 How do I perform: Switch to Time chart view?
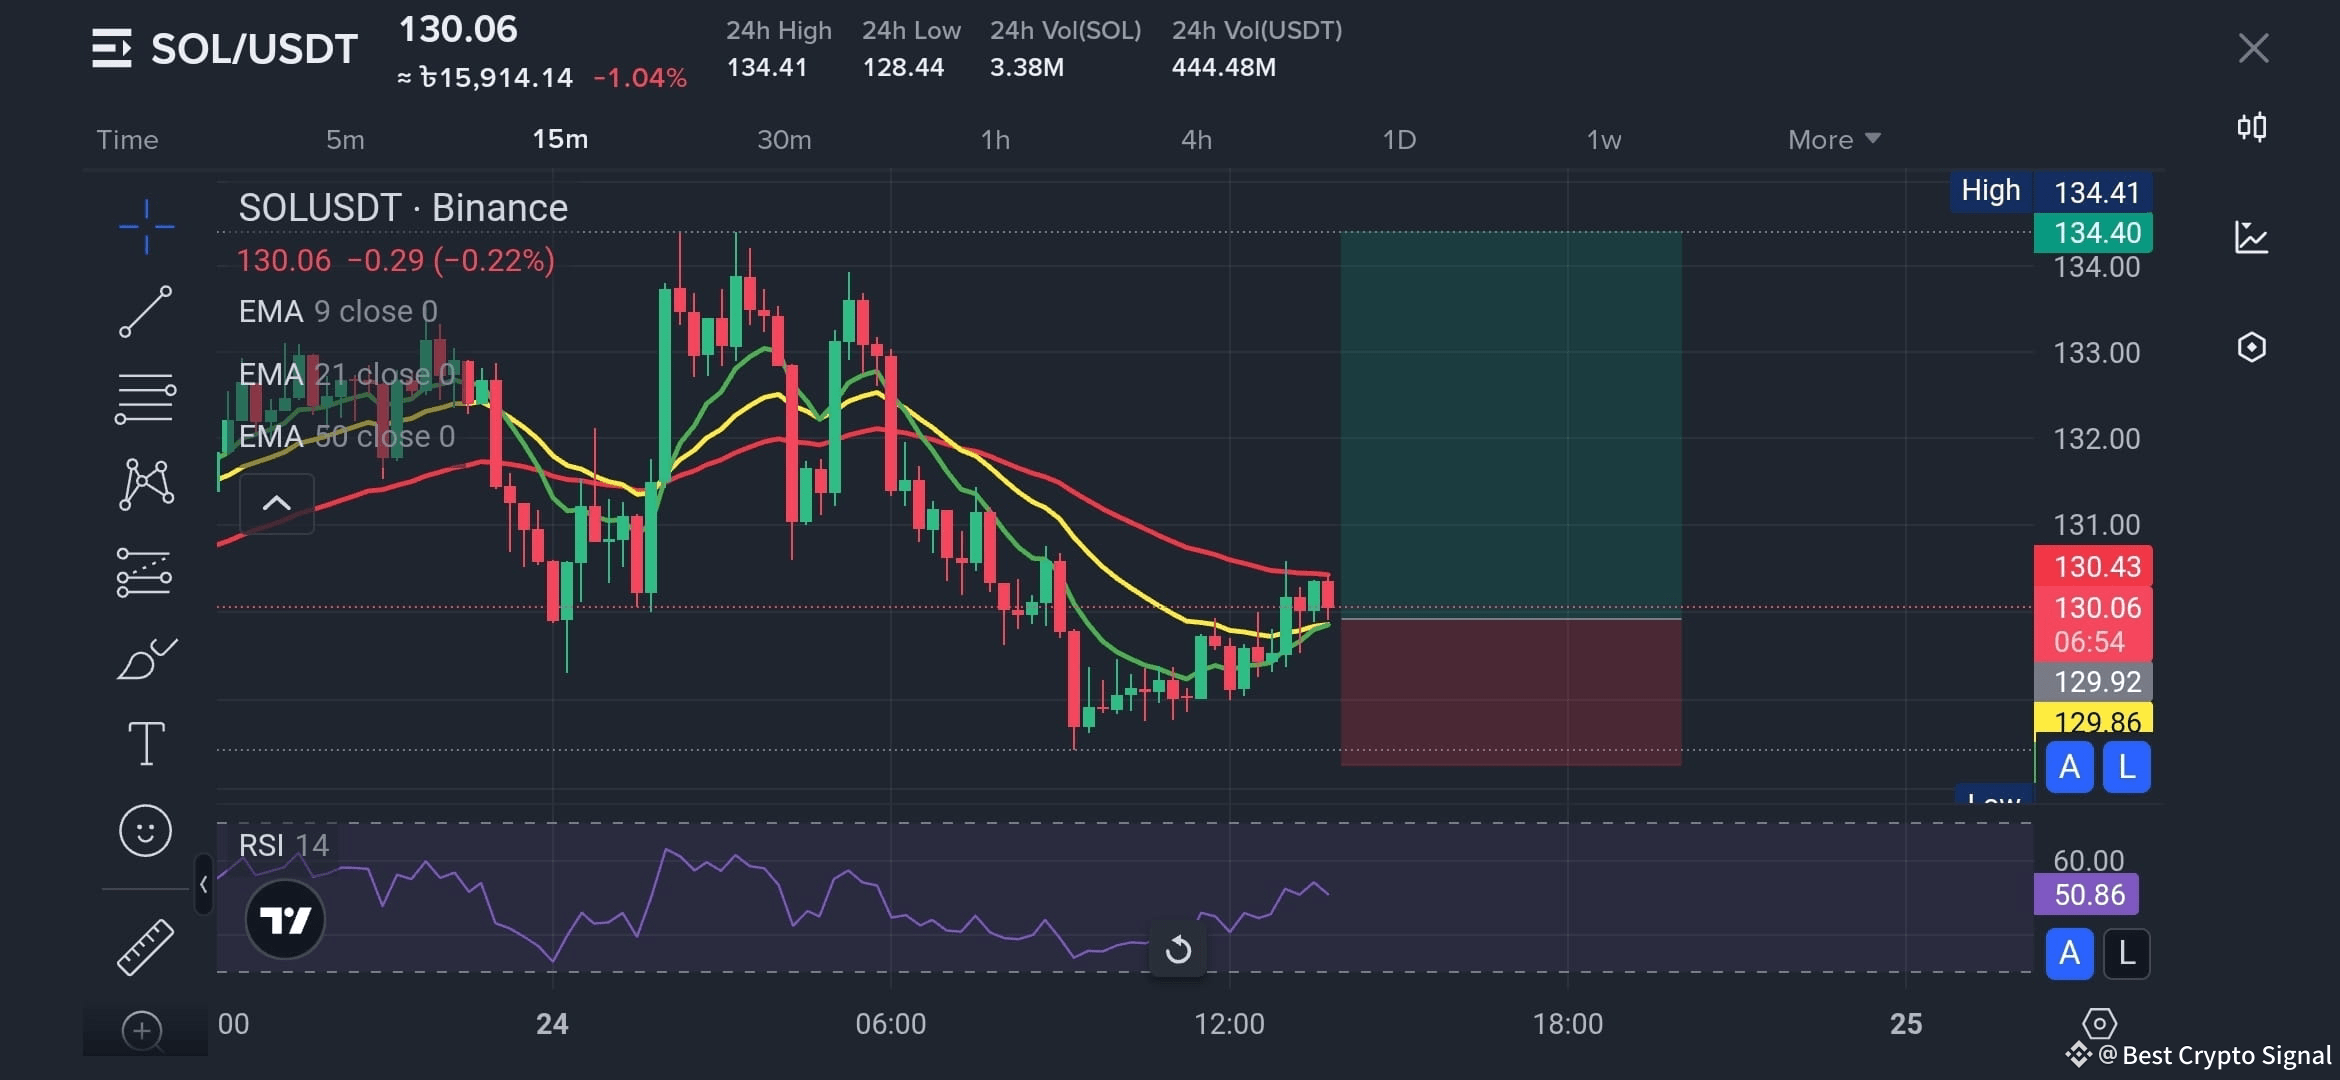(x=127, y=139)
